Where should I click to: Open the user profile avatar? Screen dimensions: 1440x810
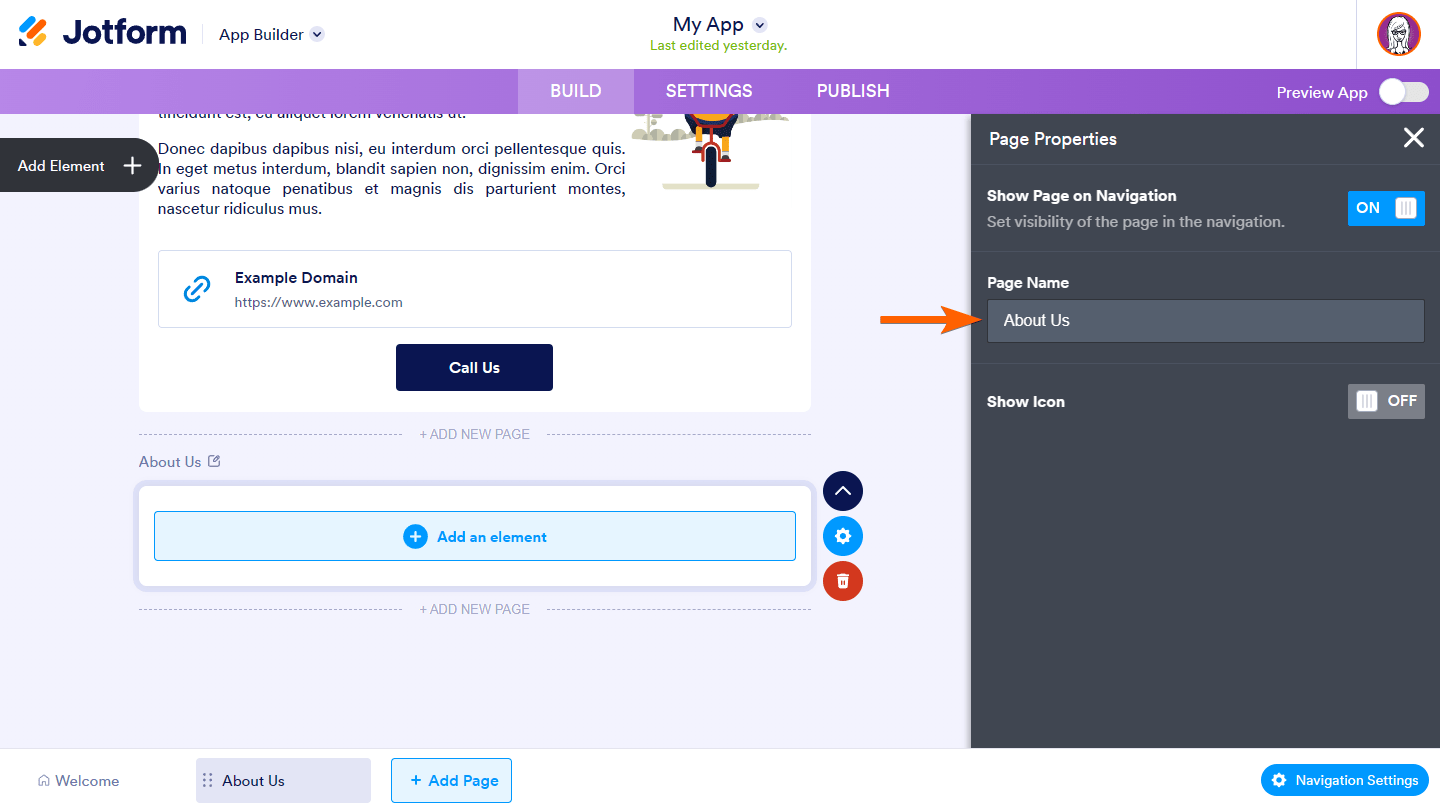(x=1398, y=34)
